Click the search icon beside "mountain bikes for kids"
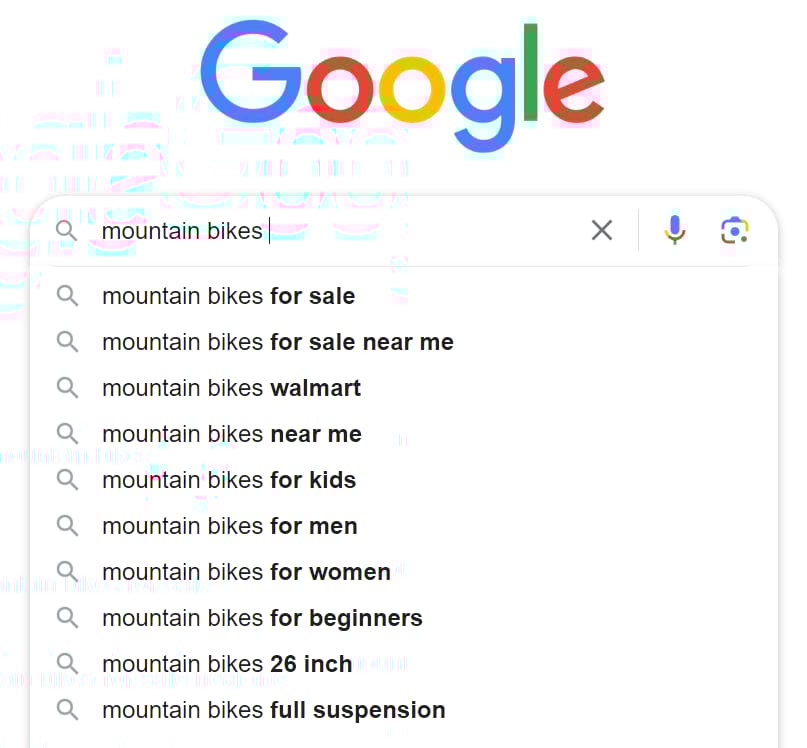Viewport: 807px width, 748px height. coord(68,480)
